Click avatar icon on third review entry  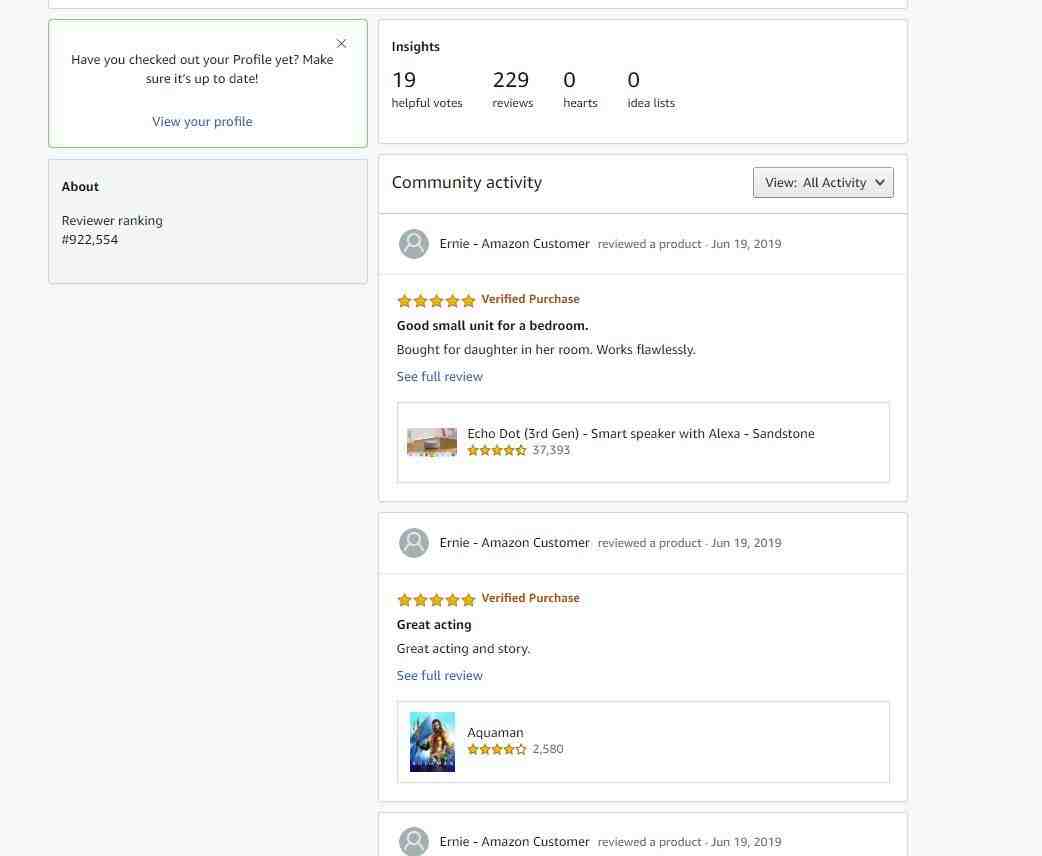pos(413,841)
